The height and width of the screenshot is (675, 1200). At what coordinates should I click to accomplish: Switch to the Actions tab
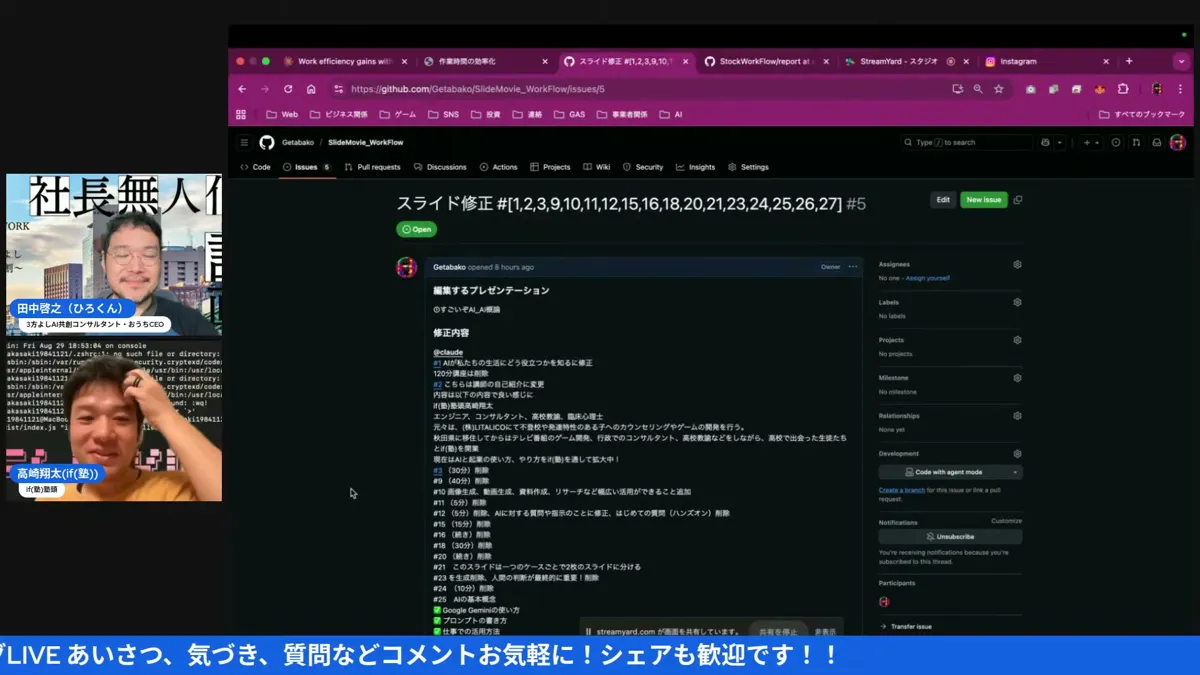[498, 167]
